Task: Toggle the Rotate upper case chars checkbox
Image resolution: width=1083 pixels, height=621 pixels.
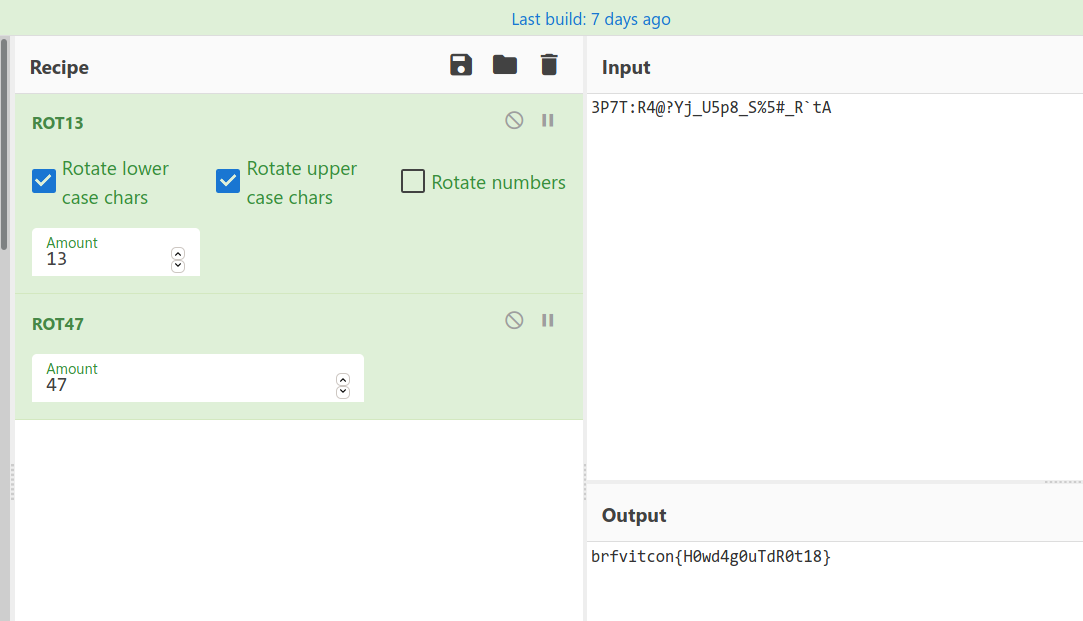Action: [228, 181]
